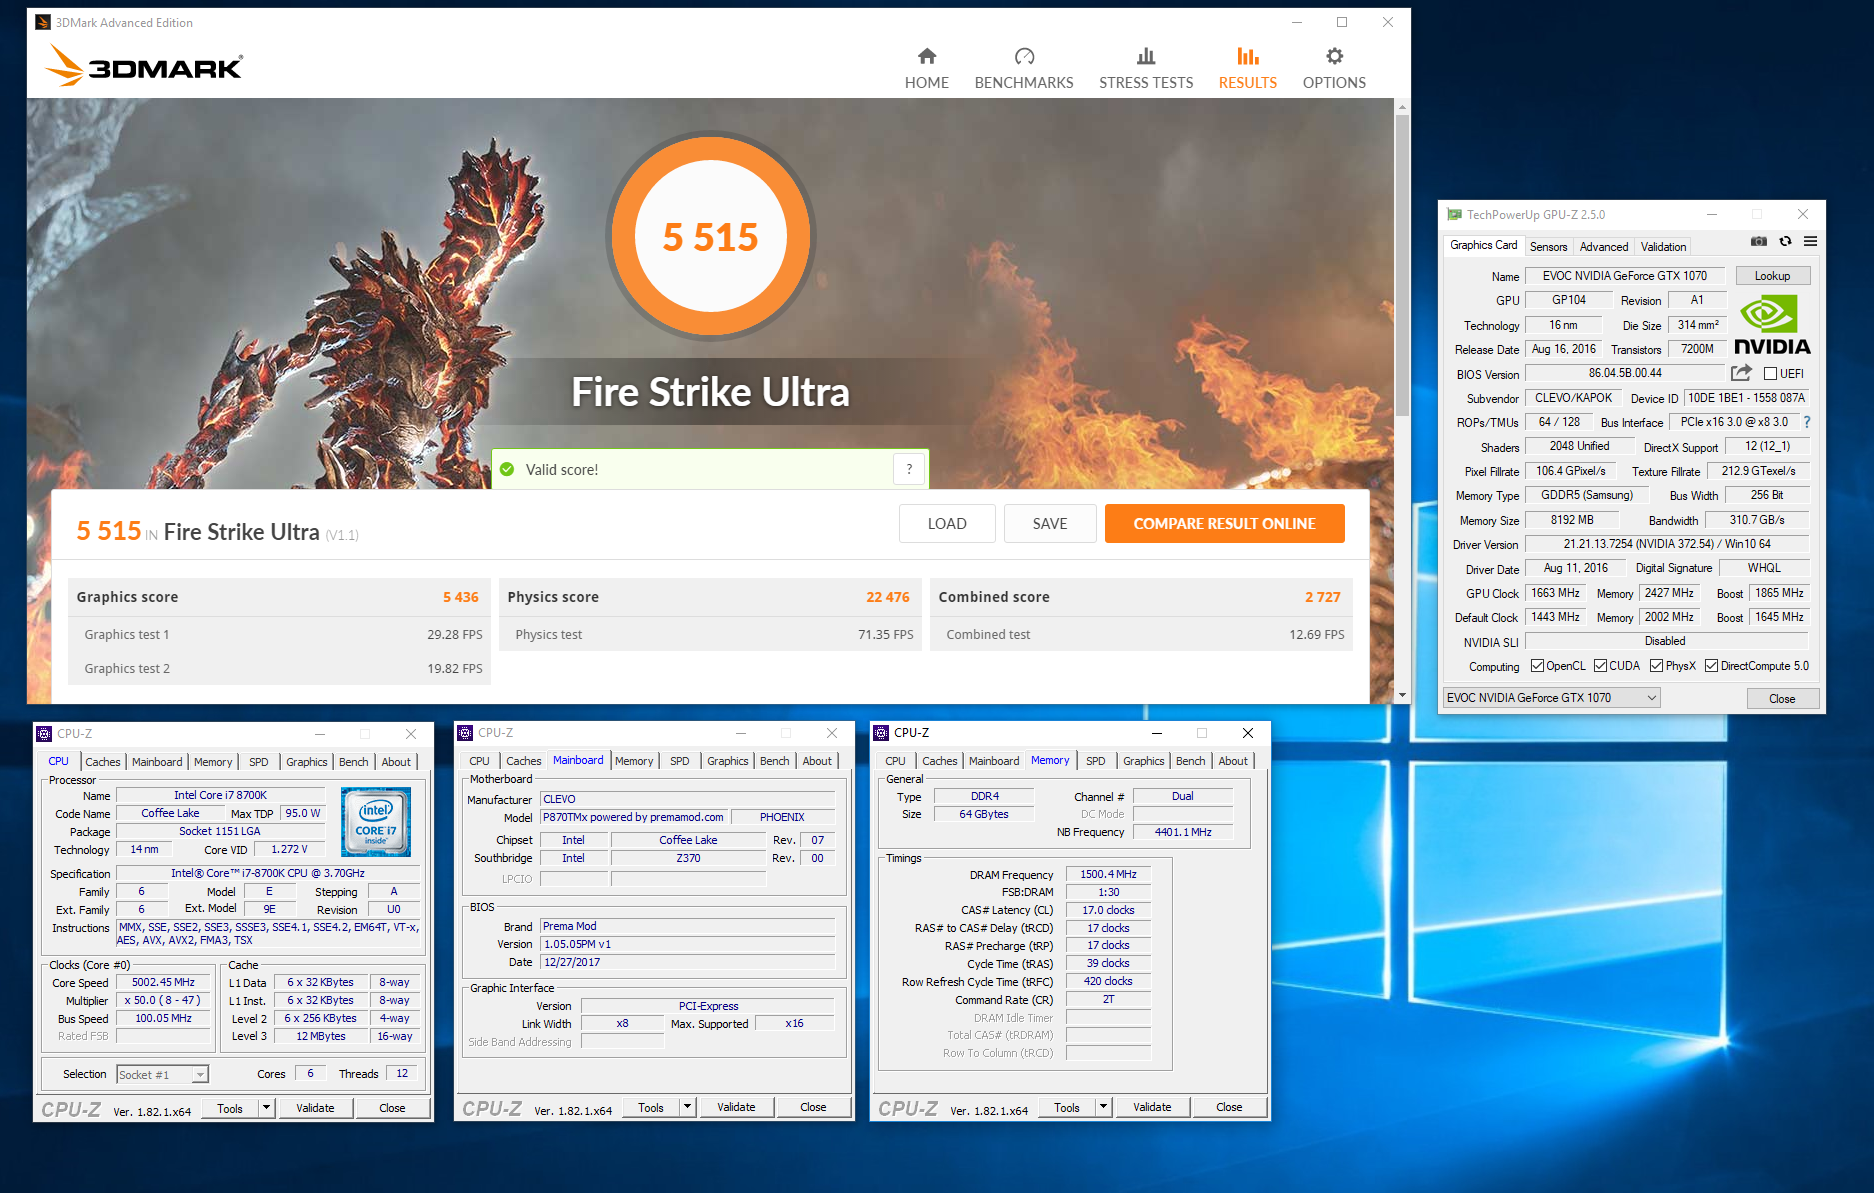
Task: Click the 3DMark vertical scrollbar thumb
Action: coord(1402,265)
